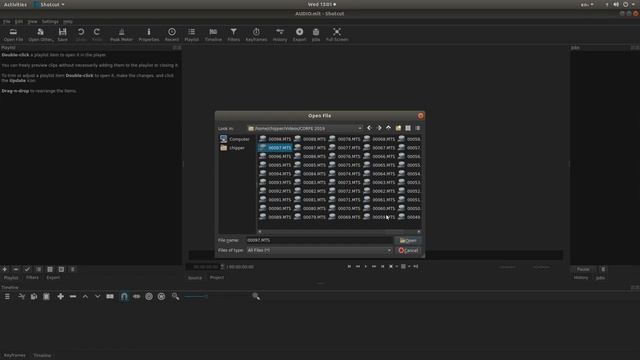Click the timeline Overwrite down-arrow icon
Screen dimensions: 640x360
point(97,296)
